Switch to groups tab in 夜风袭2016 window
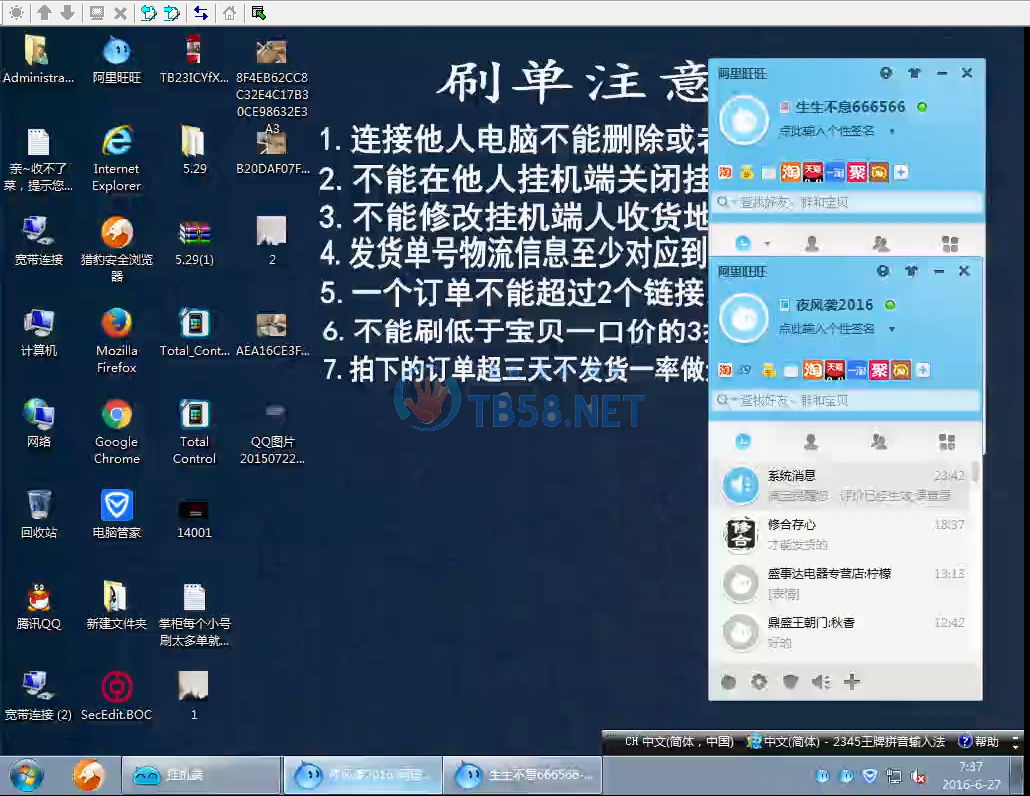1030x796 pixels. pyautogui.click(x=879, y=441)
